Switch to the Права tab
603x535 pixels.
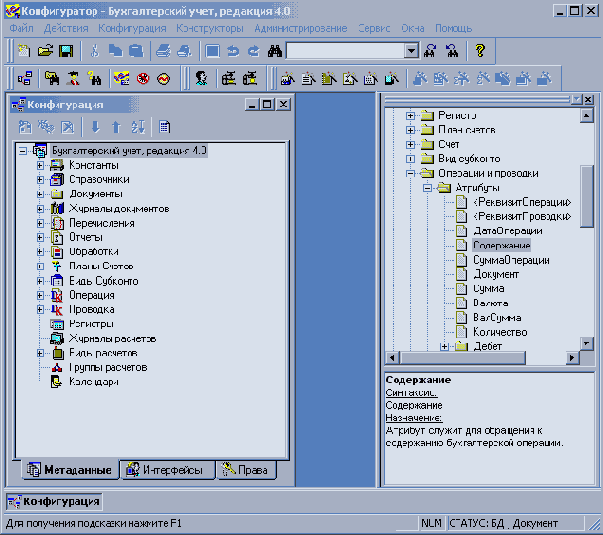tap(246, 470)
